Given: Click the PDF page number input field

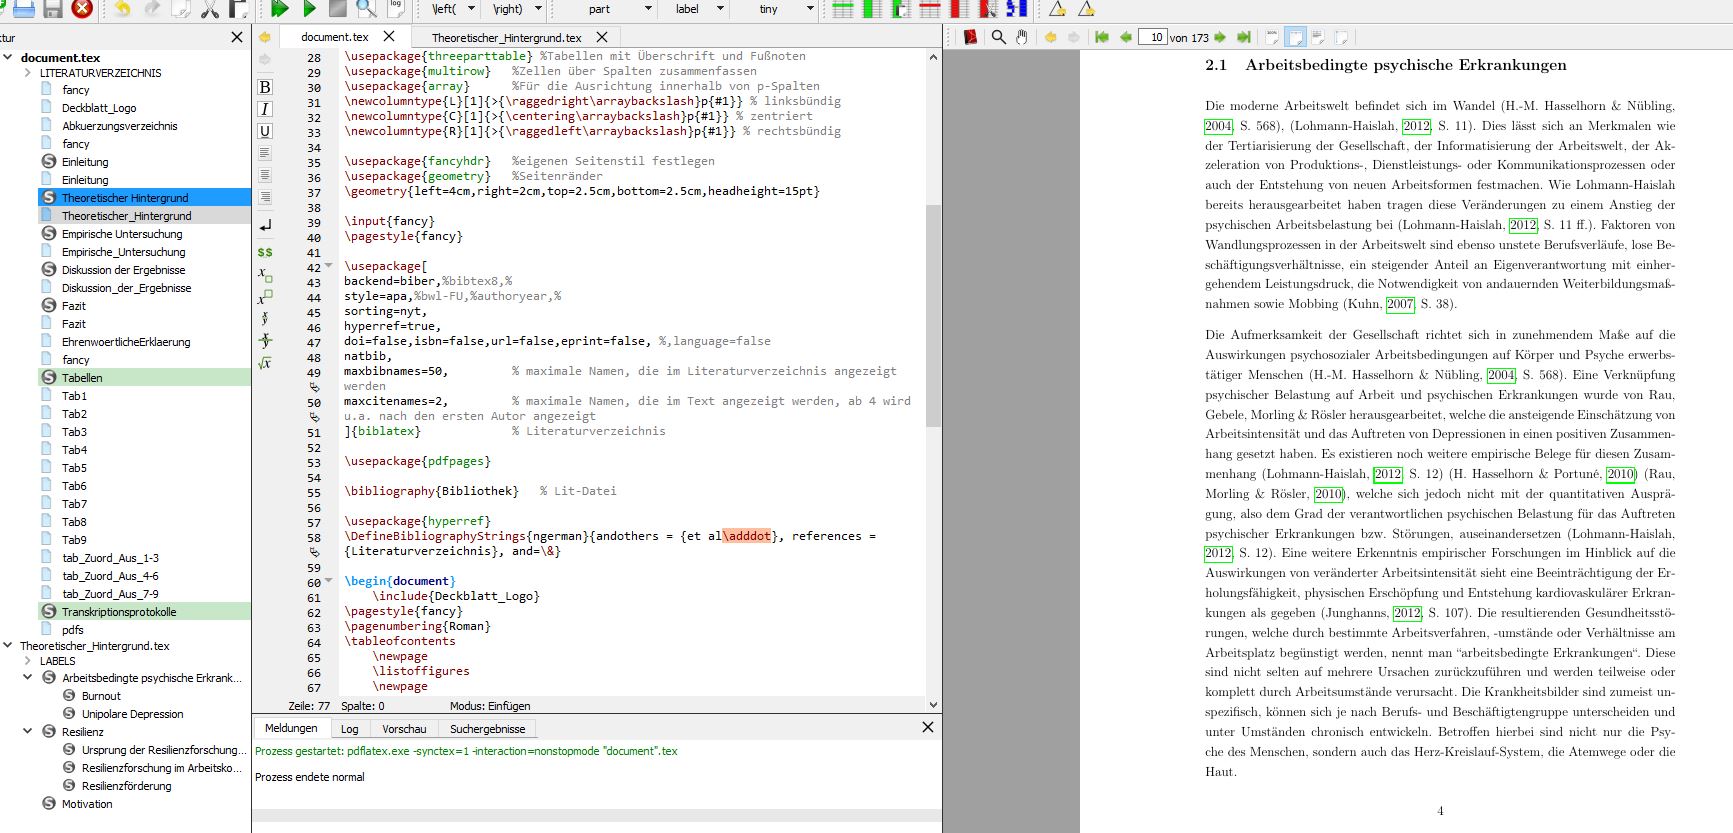Looking at the screenshot, I should click(x=1153, y=37).
